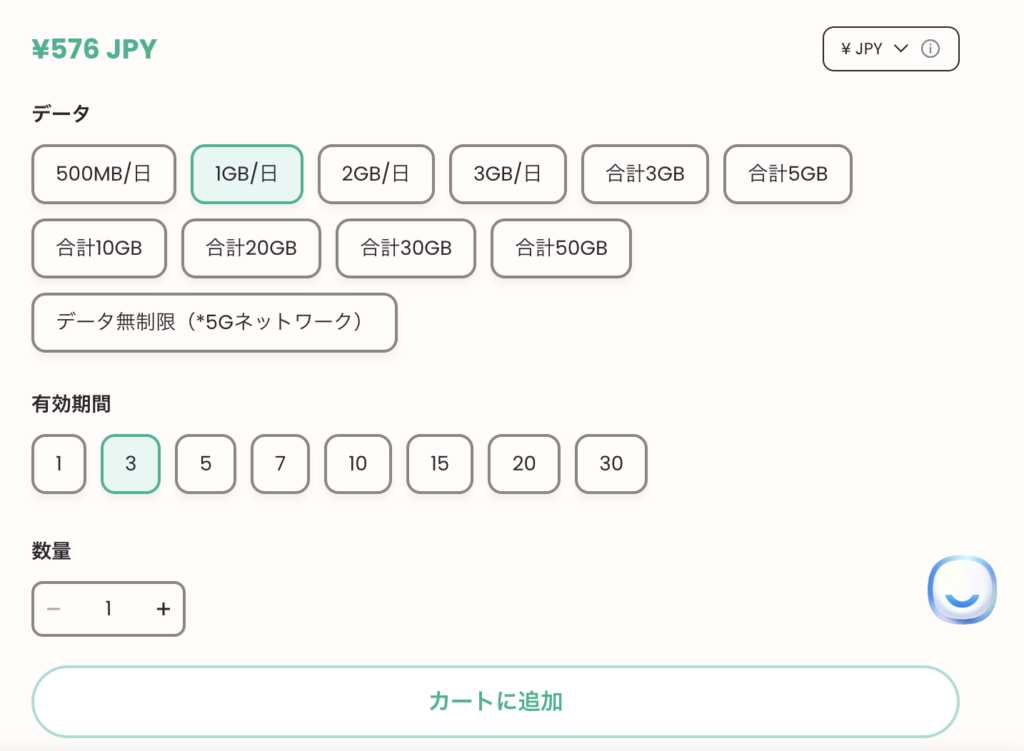The image size is (1024, 751).
Task: Open the smiley chat assistant widget
Action: click(962, 590)
